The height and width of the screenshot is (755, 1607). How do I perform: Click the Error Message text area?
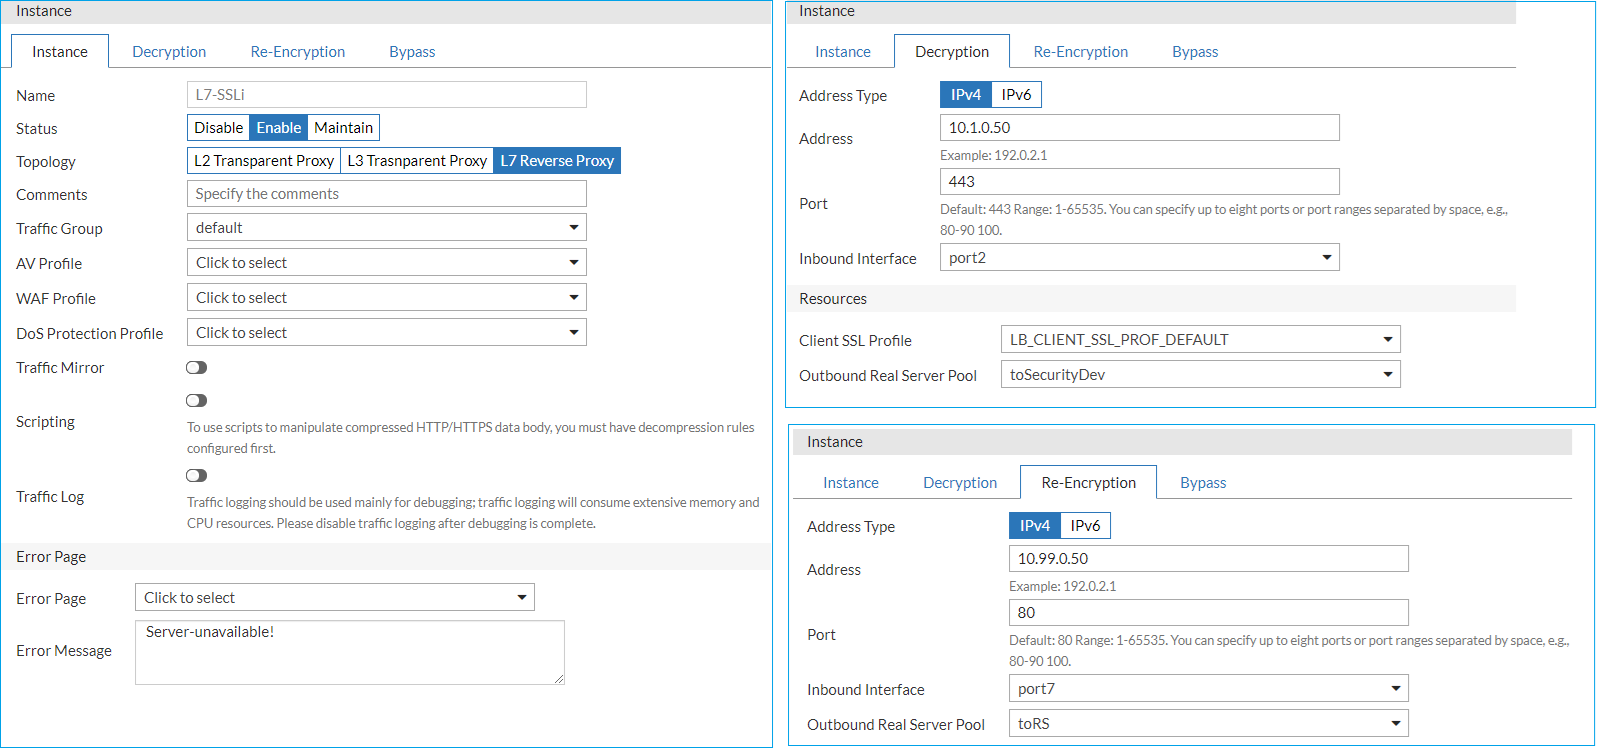349,652
